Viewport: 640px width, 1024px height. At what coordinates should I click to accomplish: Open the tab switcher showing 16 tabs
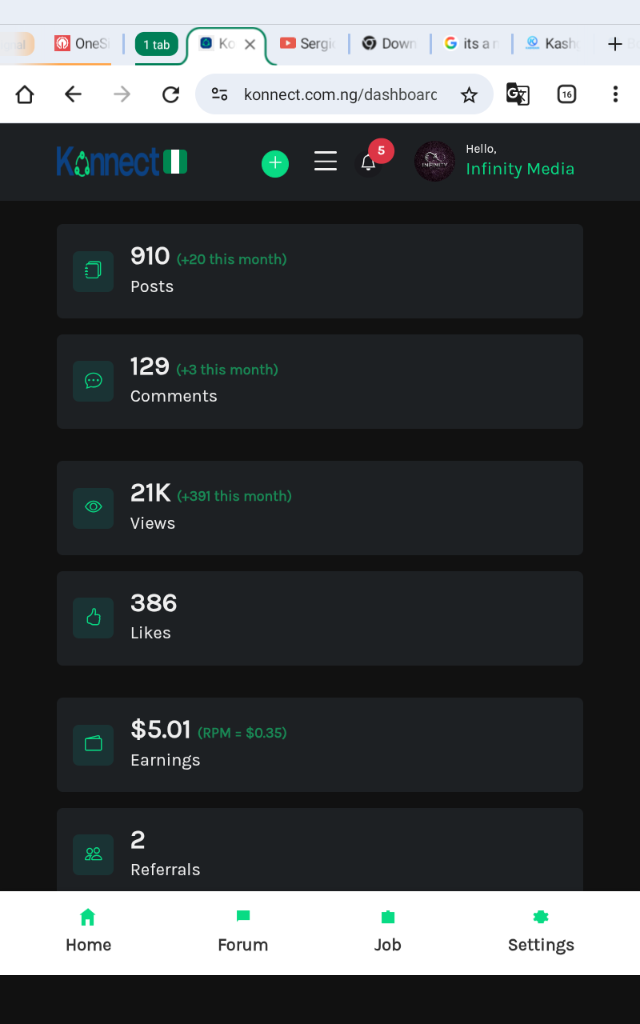pyautogui.click(x=566, y=95)
